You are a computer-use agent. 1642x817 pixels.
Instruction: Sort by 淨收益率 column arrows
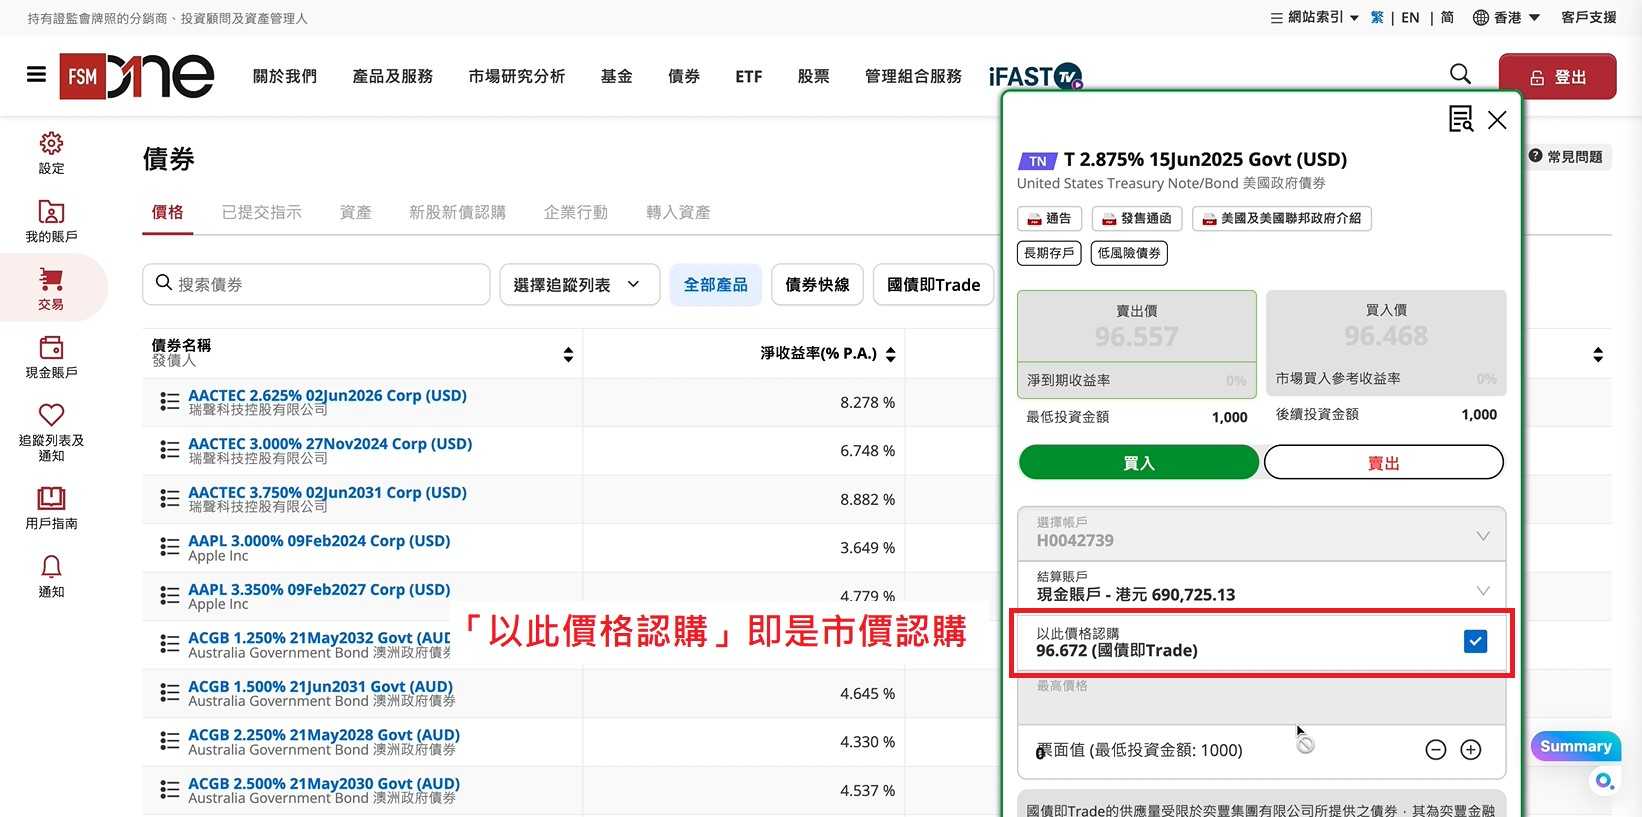890,354
